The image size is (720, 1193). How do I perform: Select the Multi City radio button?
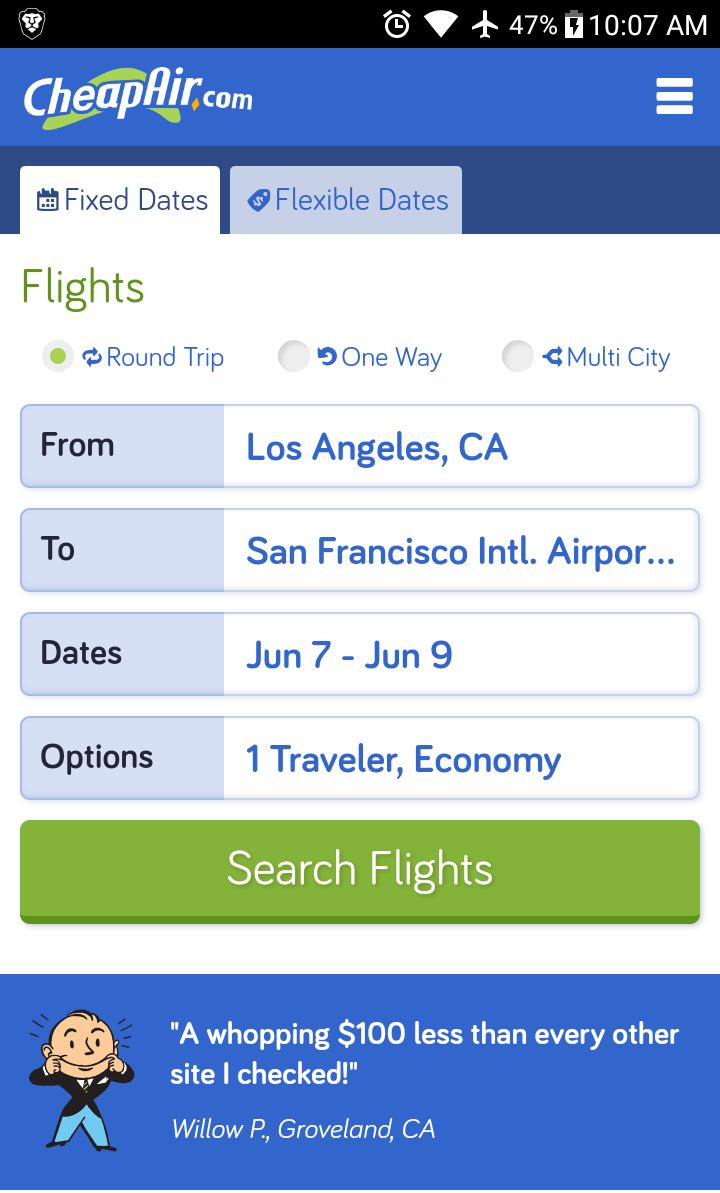coord(517,356)
